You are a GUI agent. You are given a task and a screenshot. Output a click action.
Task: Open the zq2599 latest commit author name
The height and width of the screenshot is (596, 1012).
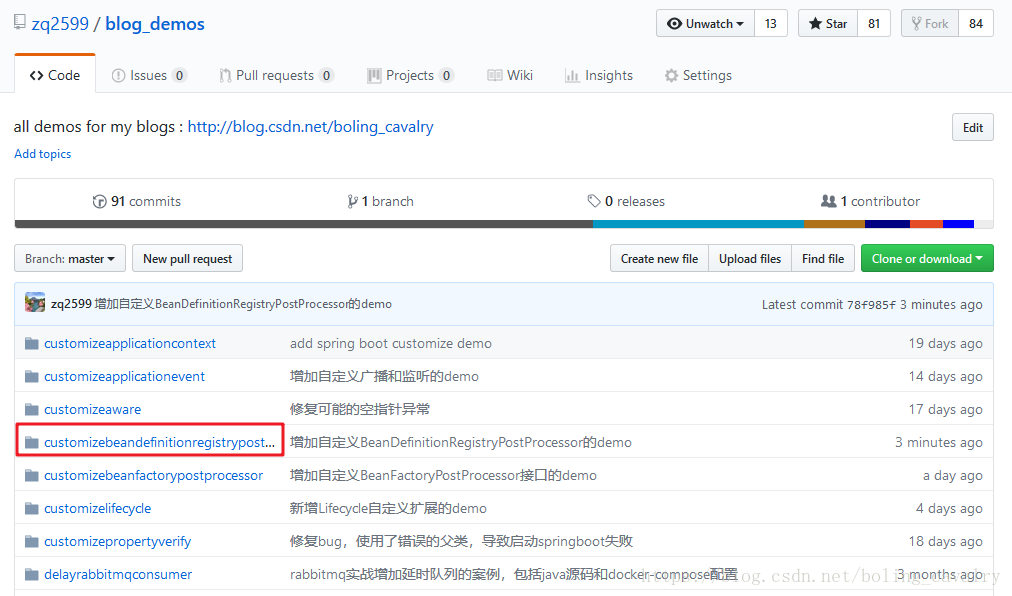tap(71, 303)
